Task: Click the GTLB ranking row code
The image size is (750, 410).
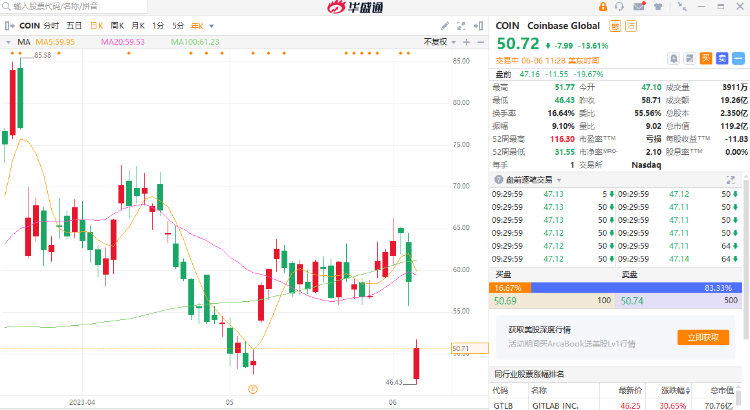Action: click(503, 406)
